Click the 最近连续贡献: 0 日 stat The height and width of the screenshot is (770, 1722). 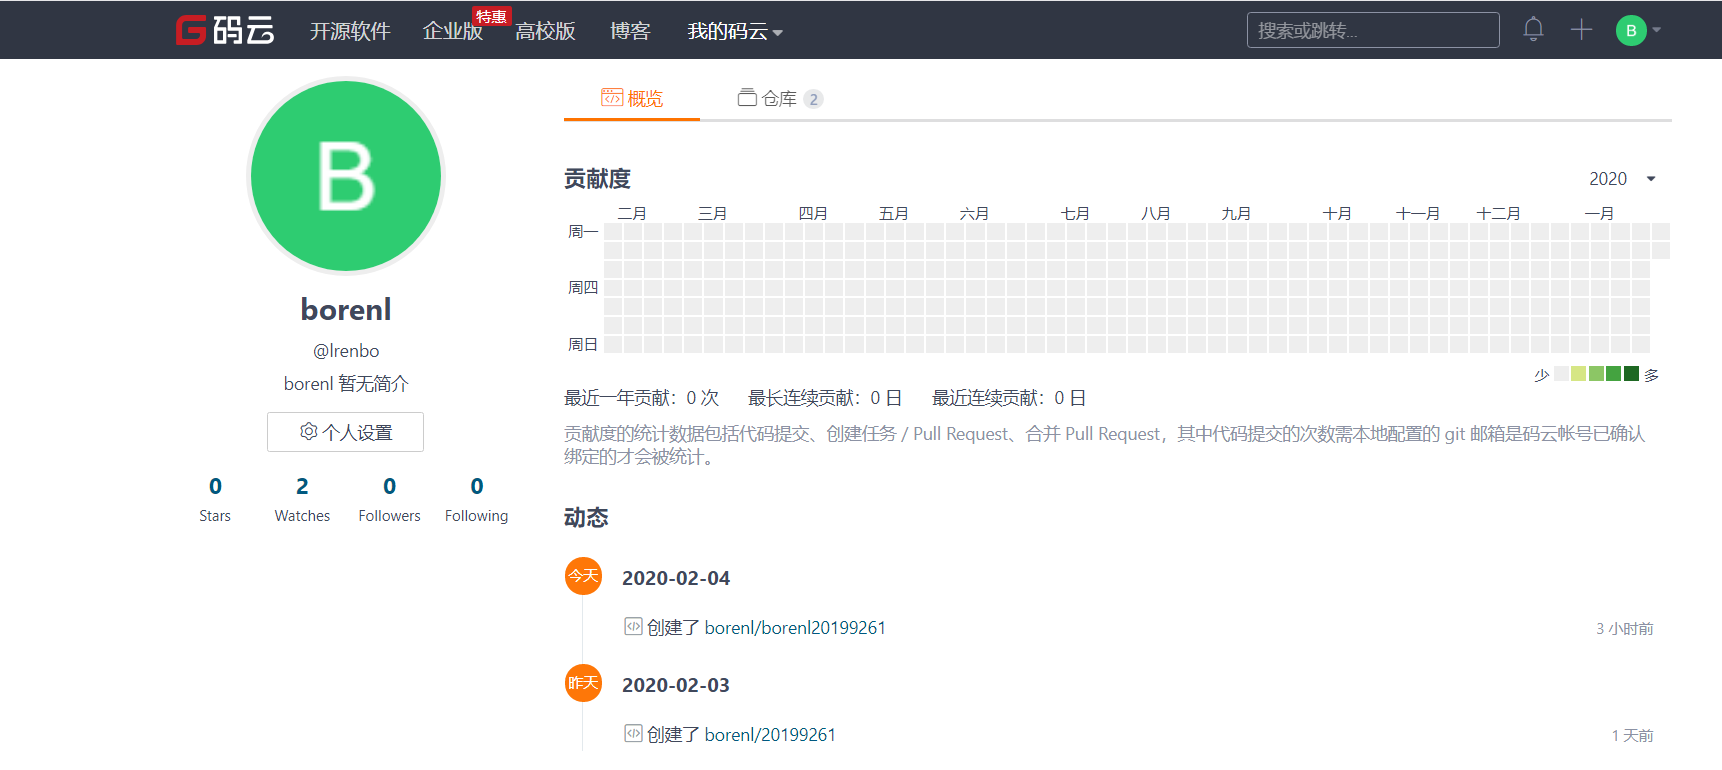[1009, 398]
